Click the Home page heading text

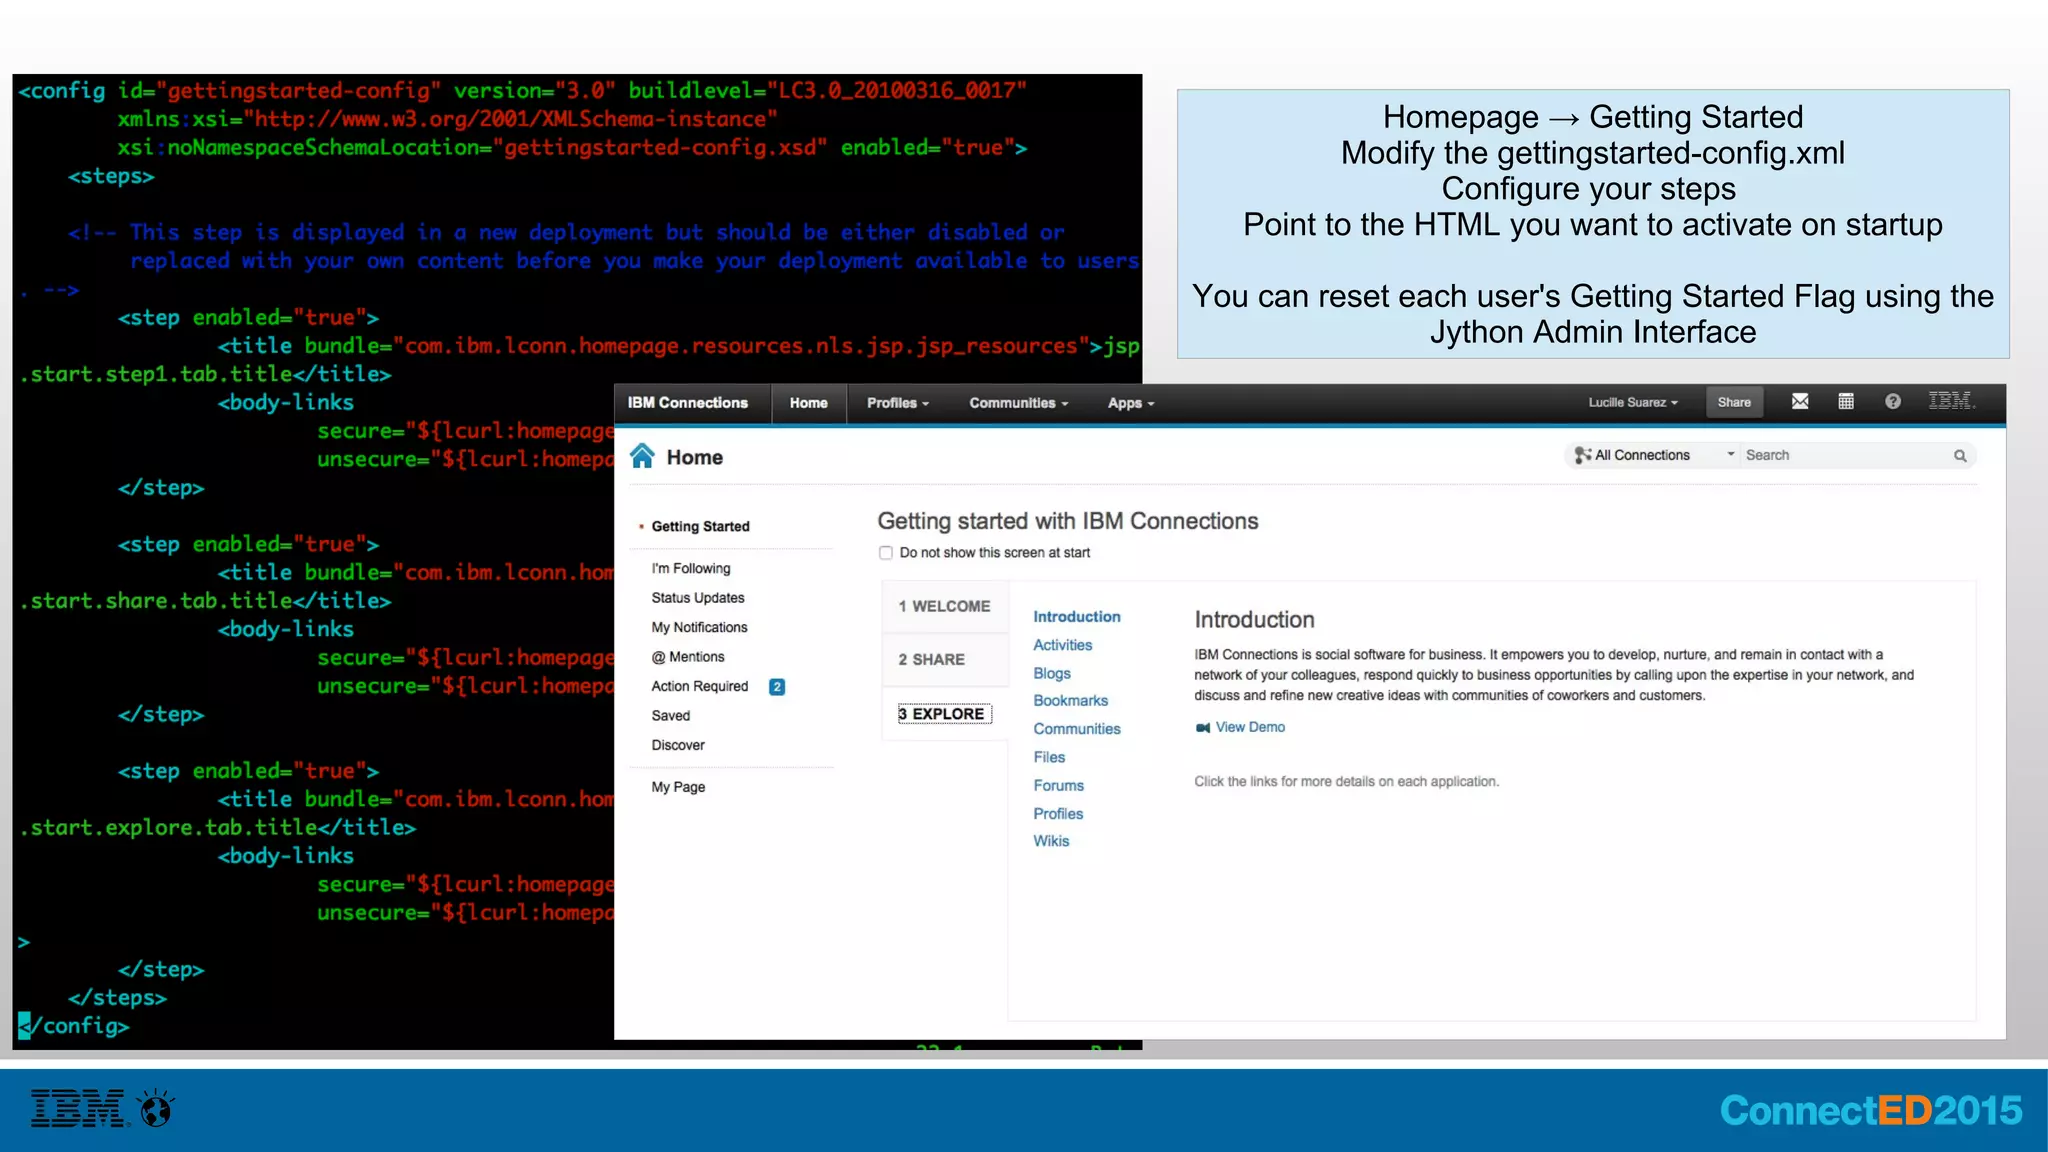click(695, 457)
